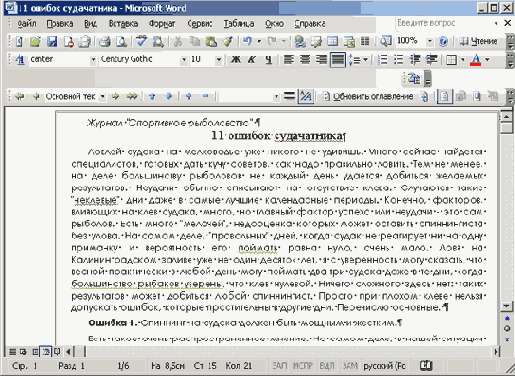Open the Columns layout icon
The image size is (515, 376).
365,41
